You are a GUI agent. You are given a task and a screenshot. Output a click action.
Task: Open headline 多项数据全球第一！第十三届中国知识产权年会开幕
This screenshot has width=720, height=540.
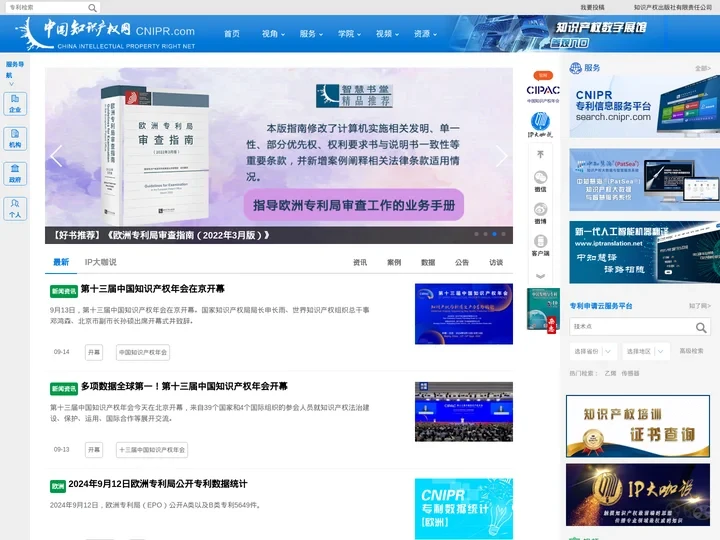click(184, 386)
